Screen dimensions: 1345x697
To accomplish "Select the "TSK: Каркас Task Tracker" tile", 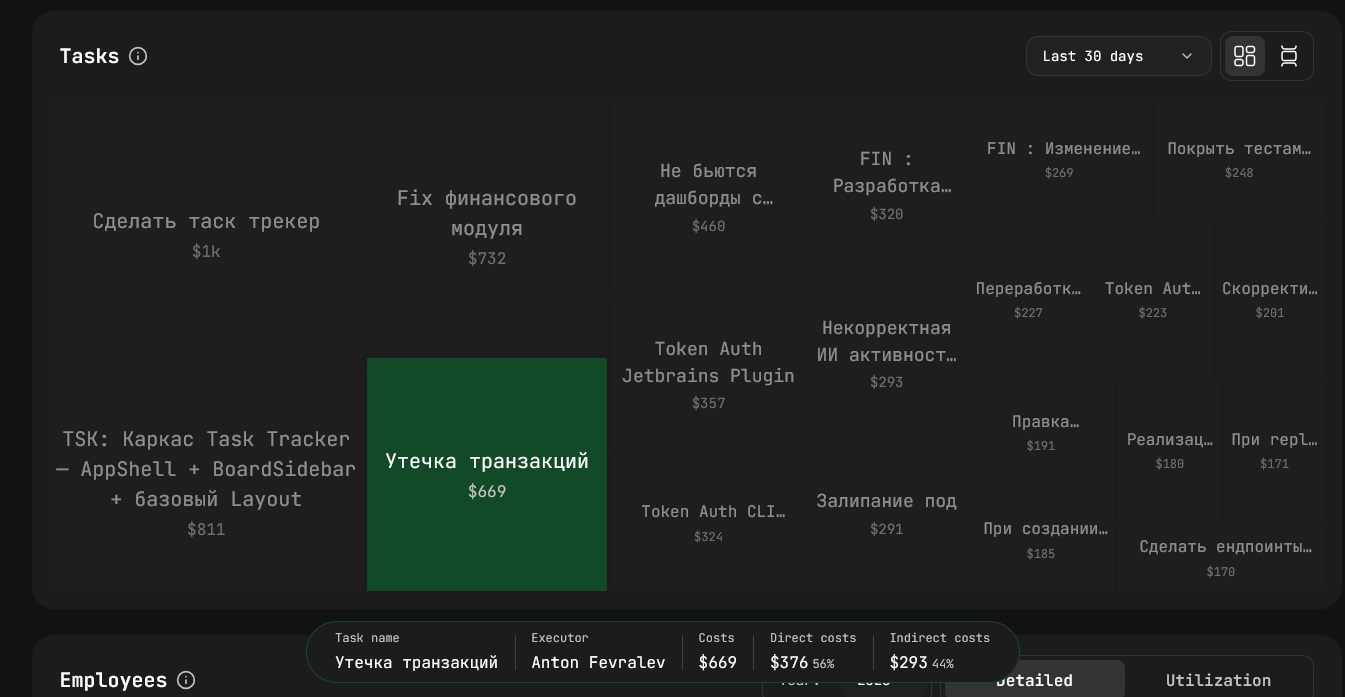I will click(206, 475).
